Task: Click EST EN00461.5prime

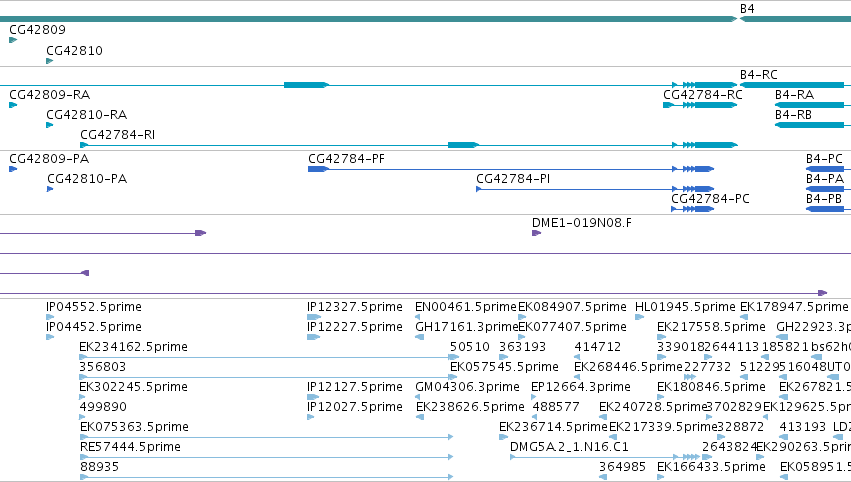Action: pyautogui.click(x=466, y=307)
